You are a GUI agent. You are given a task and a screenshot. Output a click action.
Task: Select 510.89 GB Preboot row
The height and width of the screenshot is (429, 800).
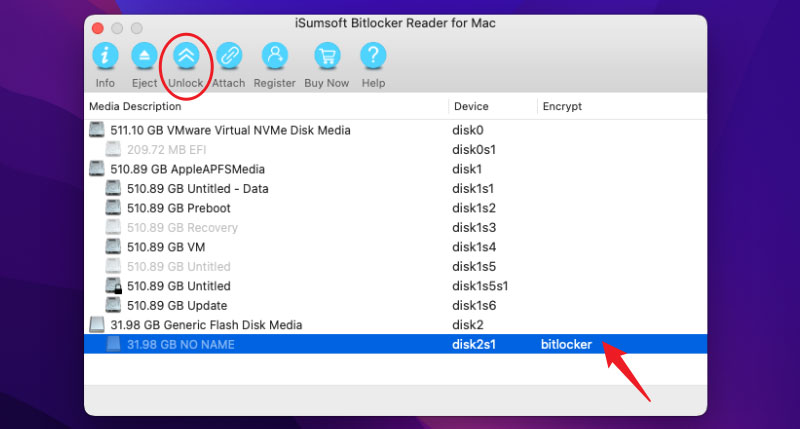click(395, 208)
